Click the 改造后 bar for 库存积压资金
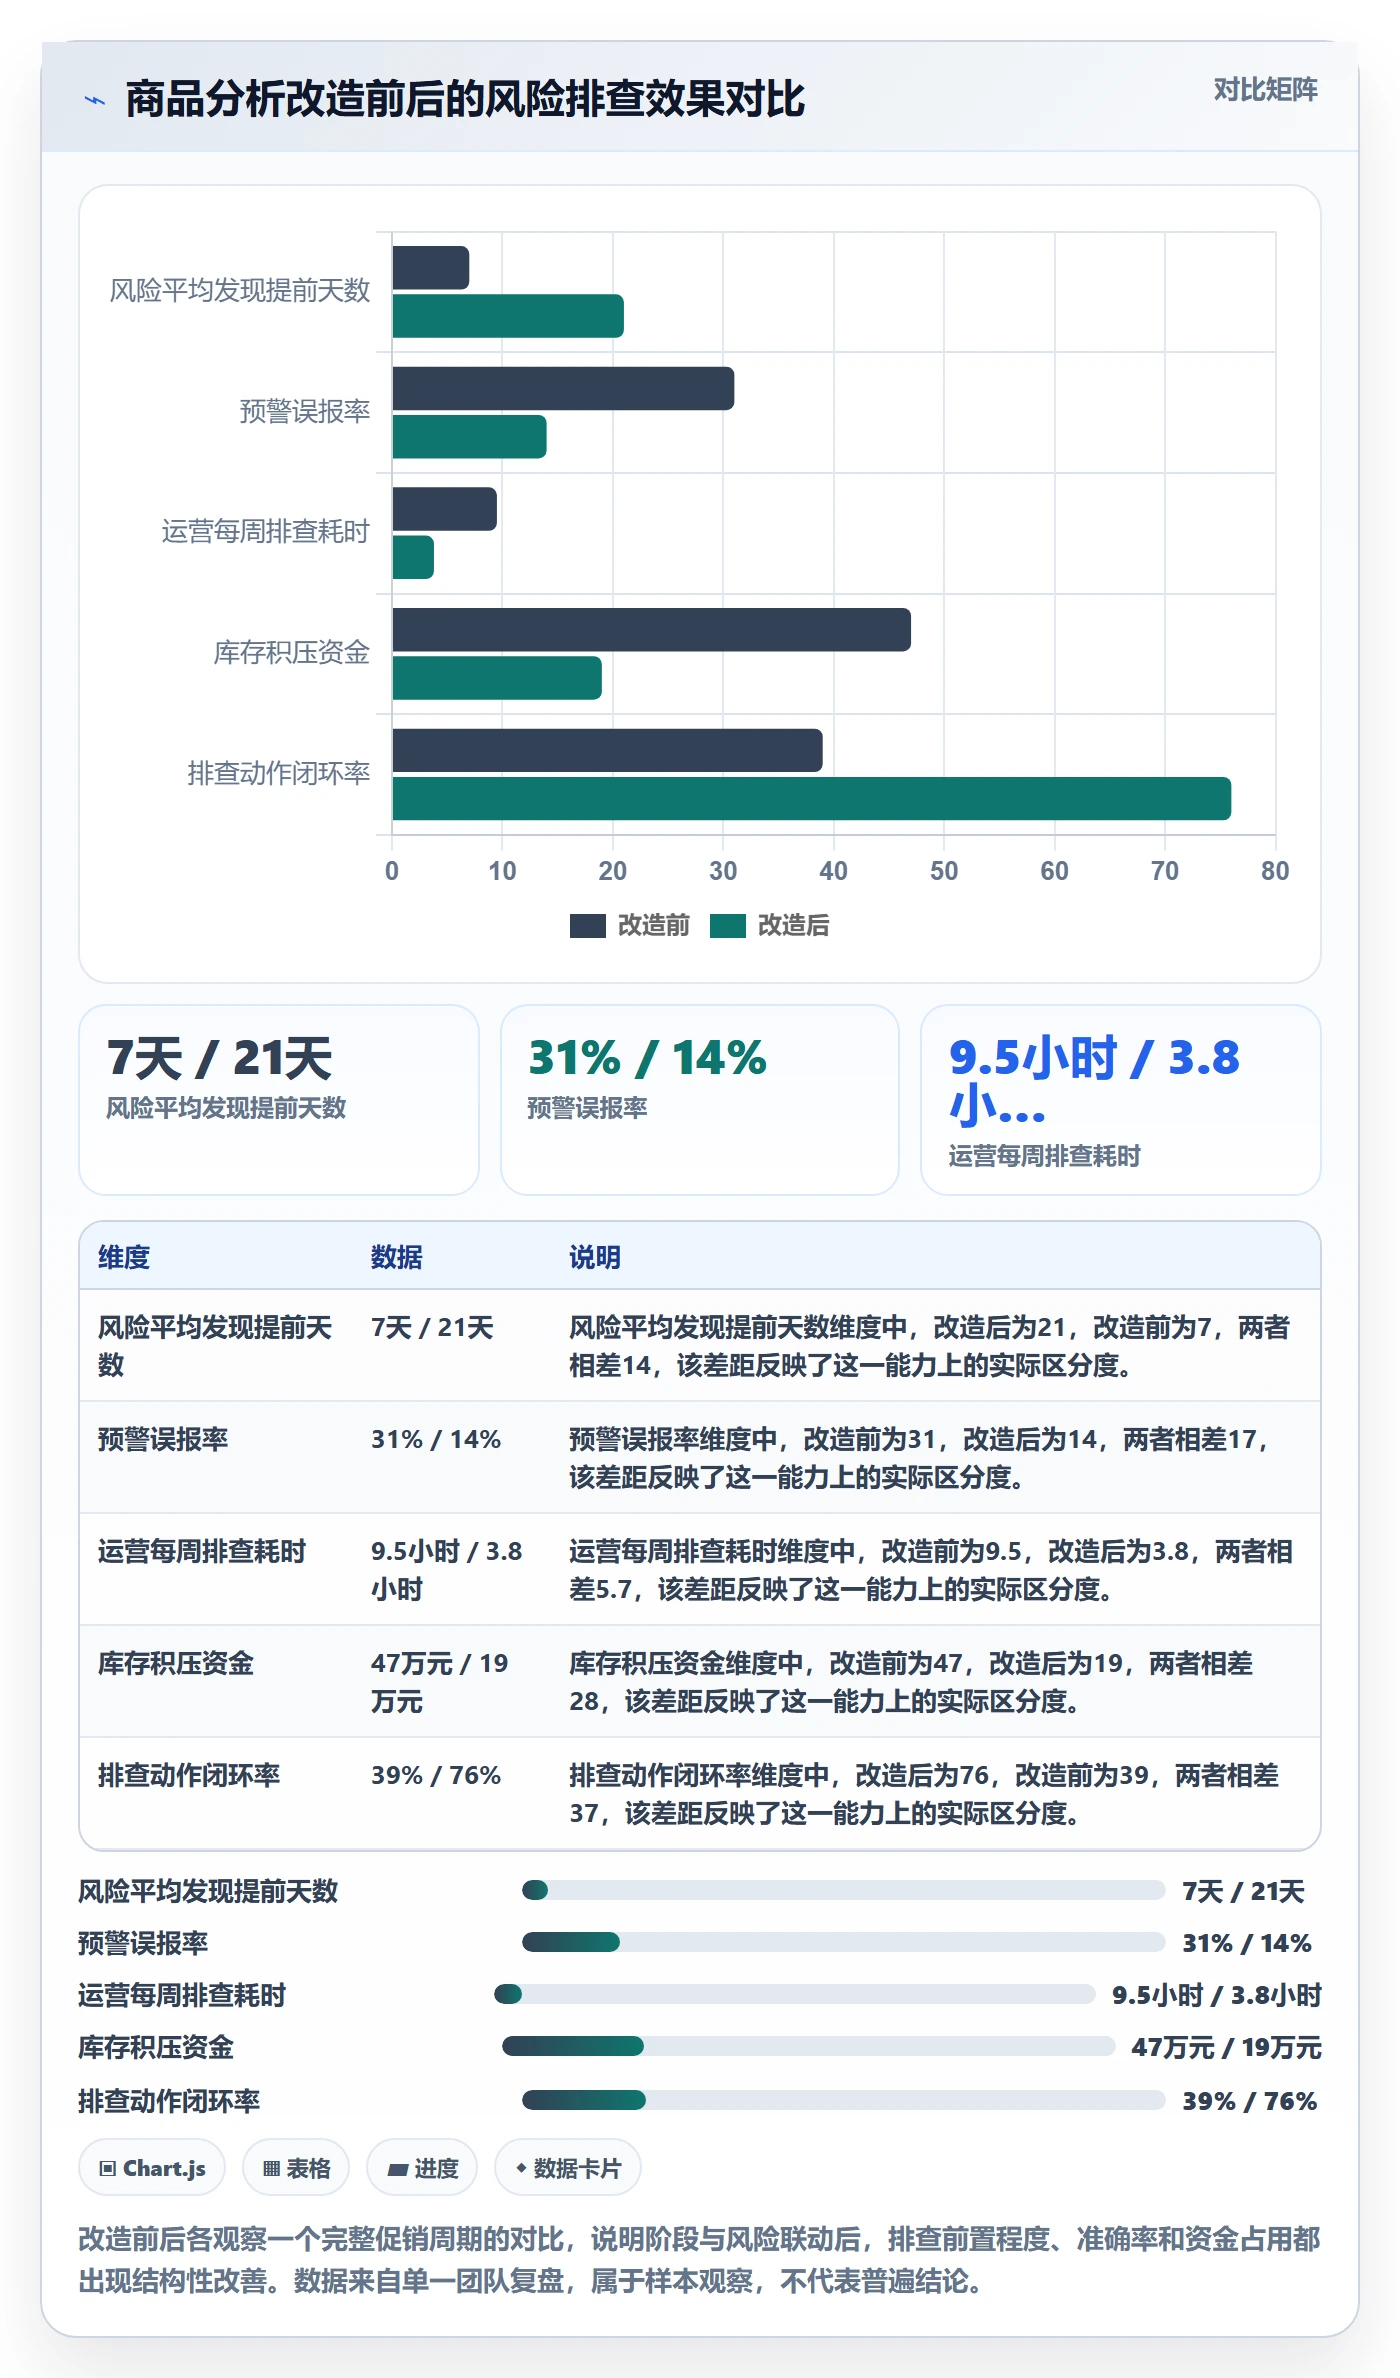1400x2378 pixels. pos(497,678)
